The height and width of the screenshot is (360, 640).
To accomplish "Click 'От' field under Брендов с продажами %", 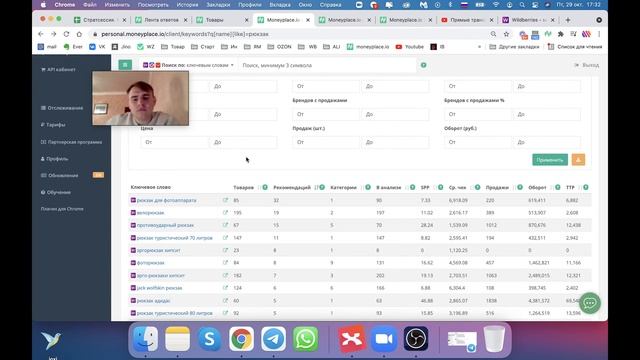I will (x=478, y=114).
